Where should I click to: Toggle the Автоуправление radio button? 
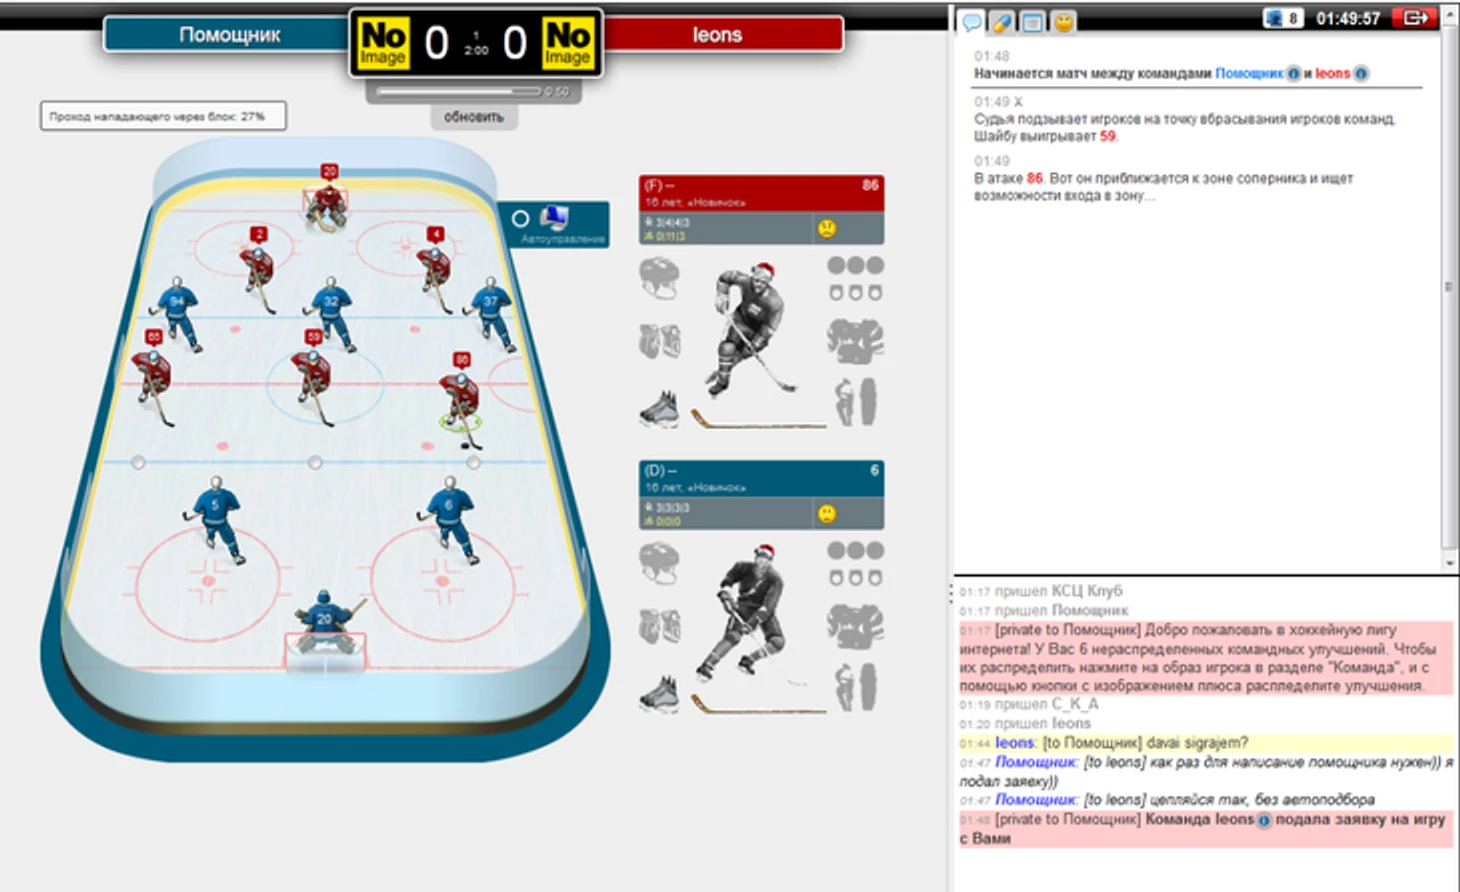coord(520,218)
